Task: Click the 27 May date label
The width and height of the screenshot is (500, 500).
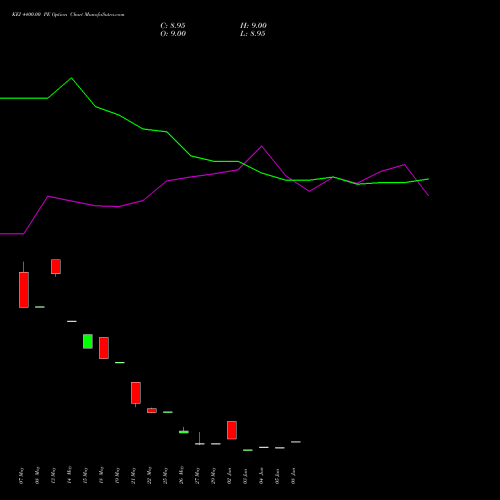Action: pyautogui.click(x=198, y=476)
